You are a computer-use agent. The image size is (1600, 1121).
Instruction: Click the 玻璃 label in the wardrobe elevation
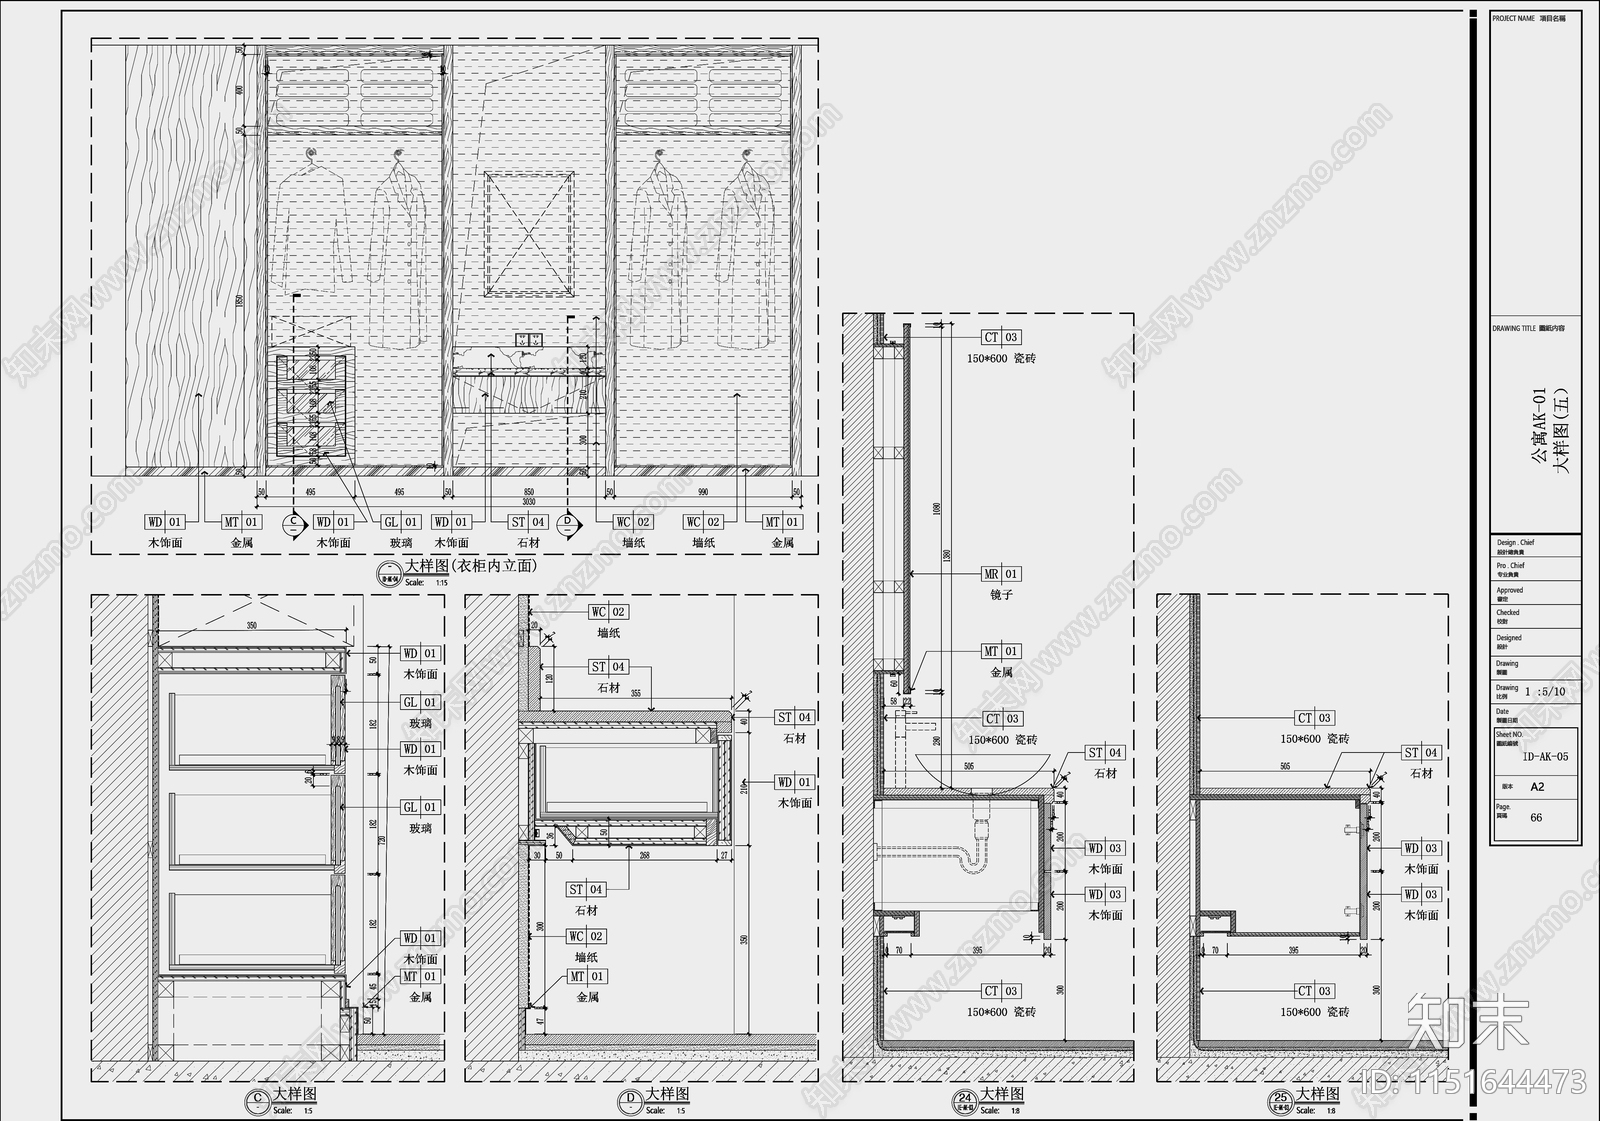[401, 543]
